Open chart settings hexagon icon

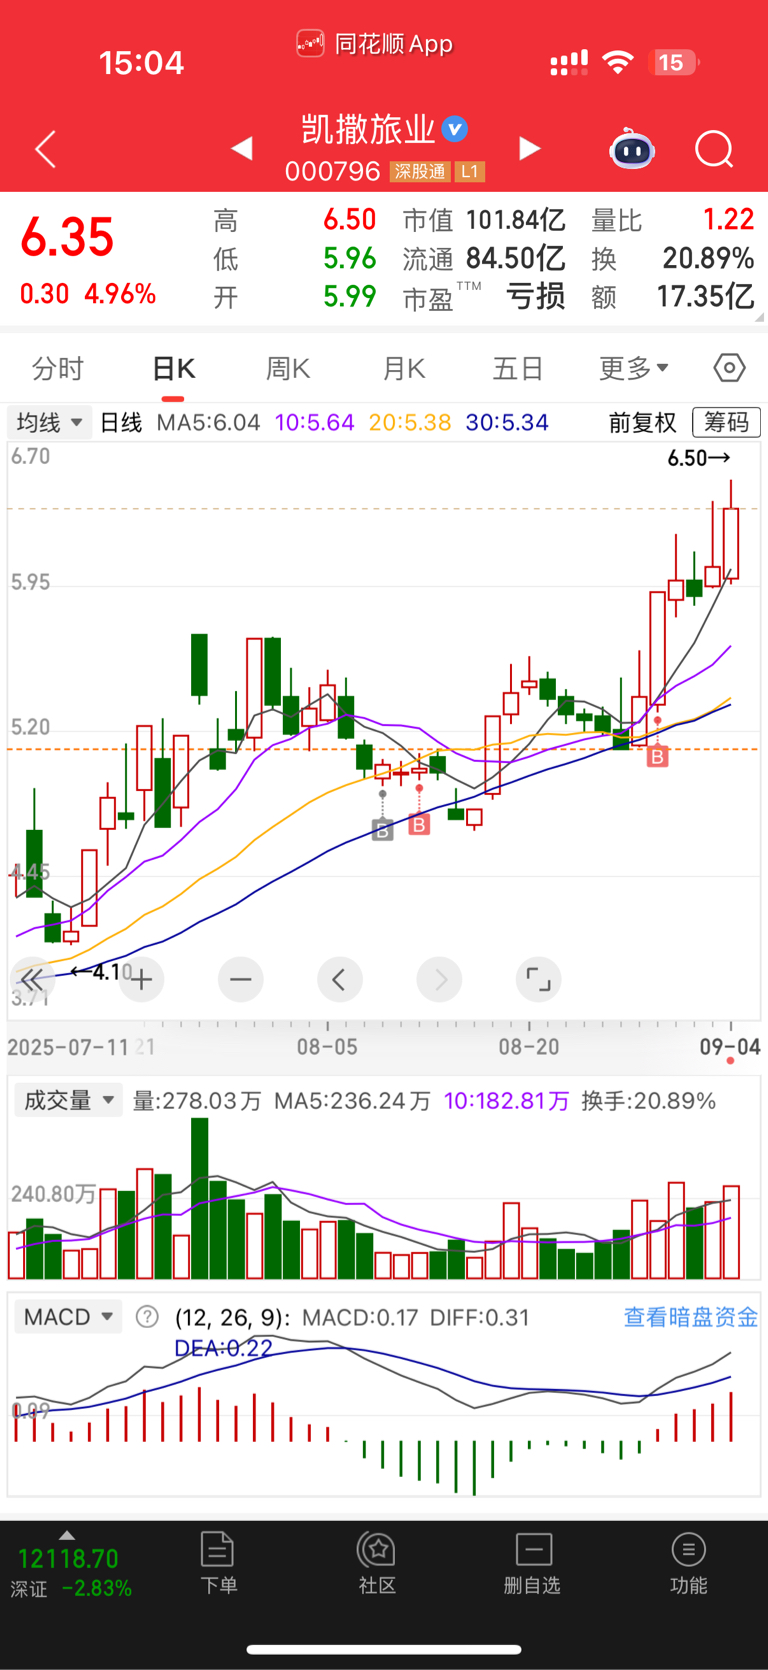coord(730,368)
